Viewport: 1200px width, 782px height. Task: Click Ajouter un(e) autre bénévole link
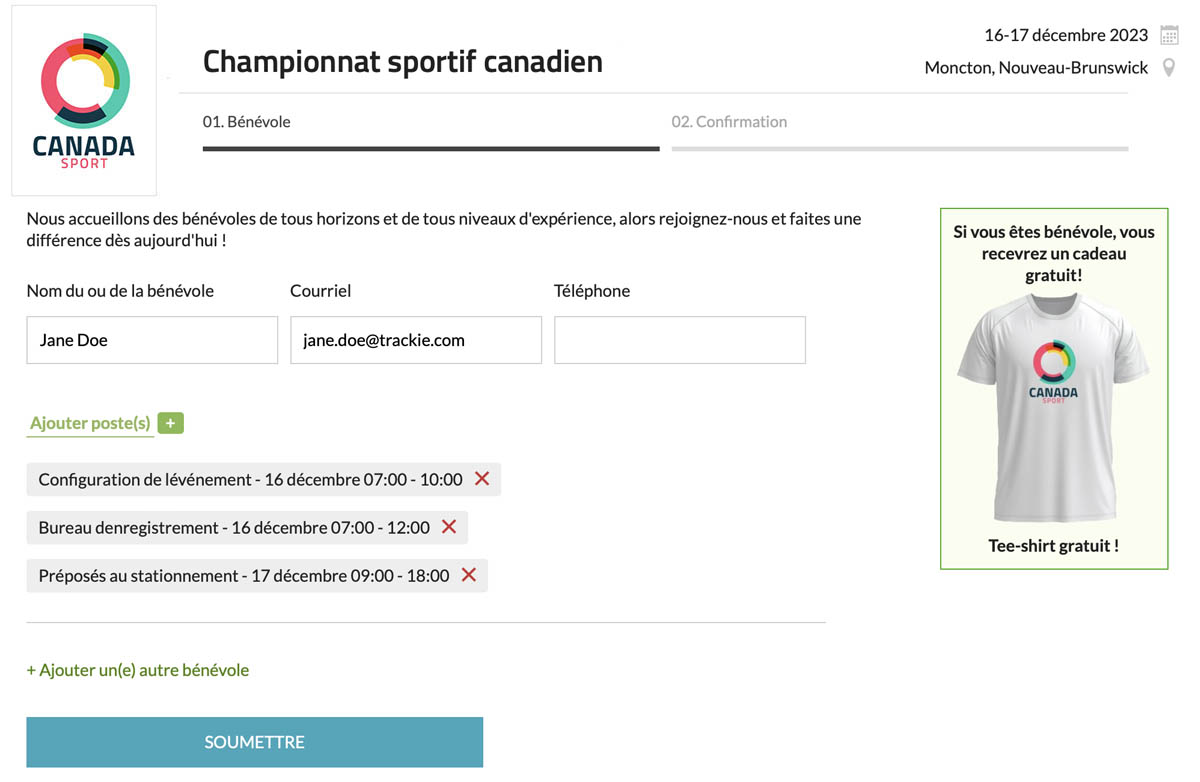click(x=138, y=670)
